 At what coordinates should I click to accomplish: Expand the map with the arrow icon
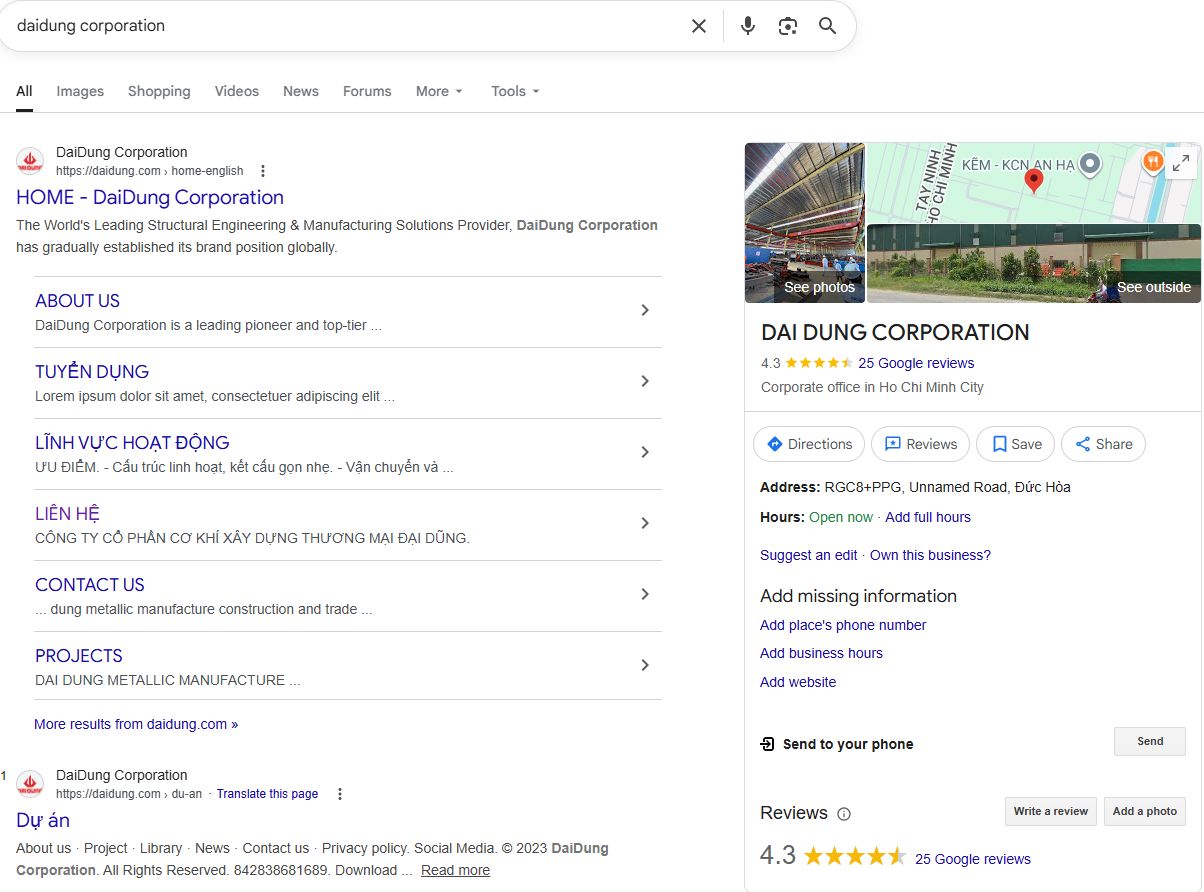[x=1181, y=161]
